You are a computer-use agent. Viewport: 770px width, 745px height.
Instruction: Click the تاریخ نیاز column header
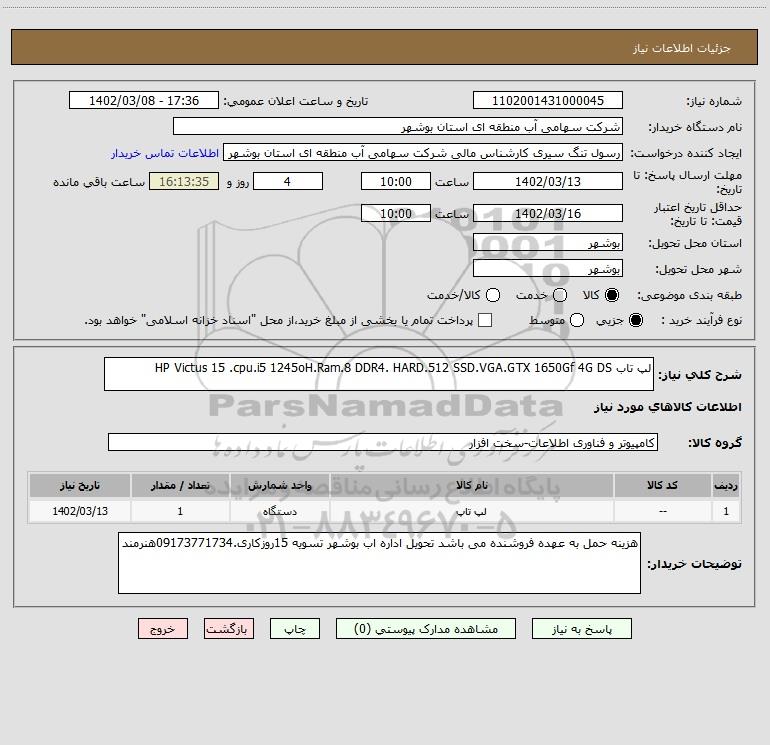[x=80, y=485]
